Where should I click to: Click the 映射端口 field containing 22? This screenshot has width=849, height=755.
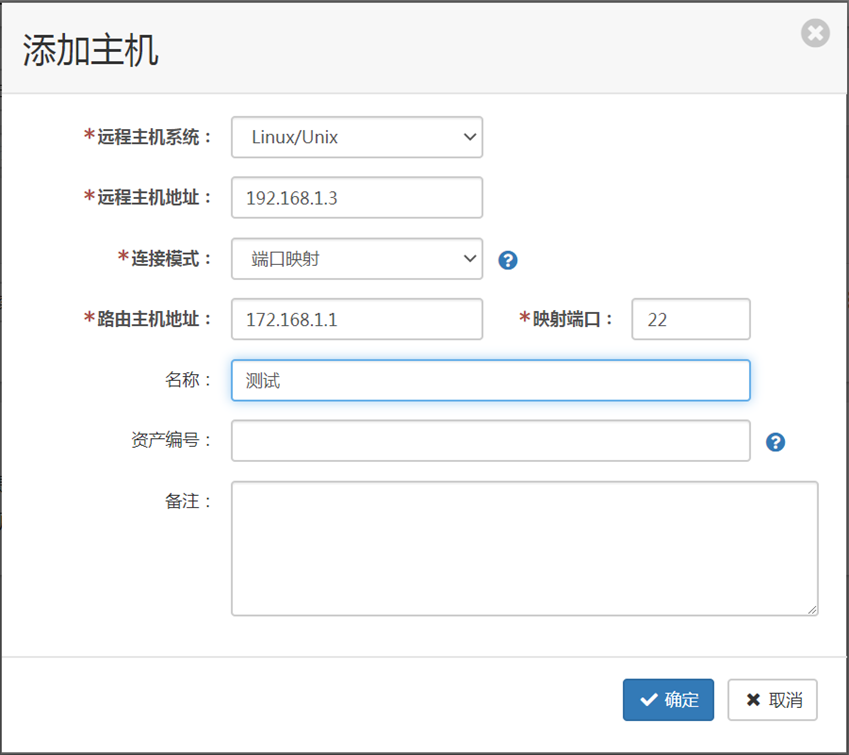point(690,319)
